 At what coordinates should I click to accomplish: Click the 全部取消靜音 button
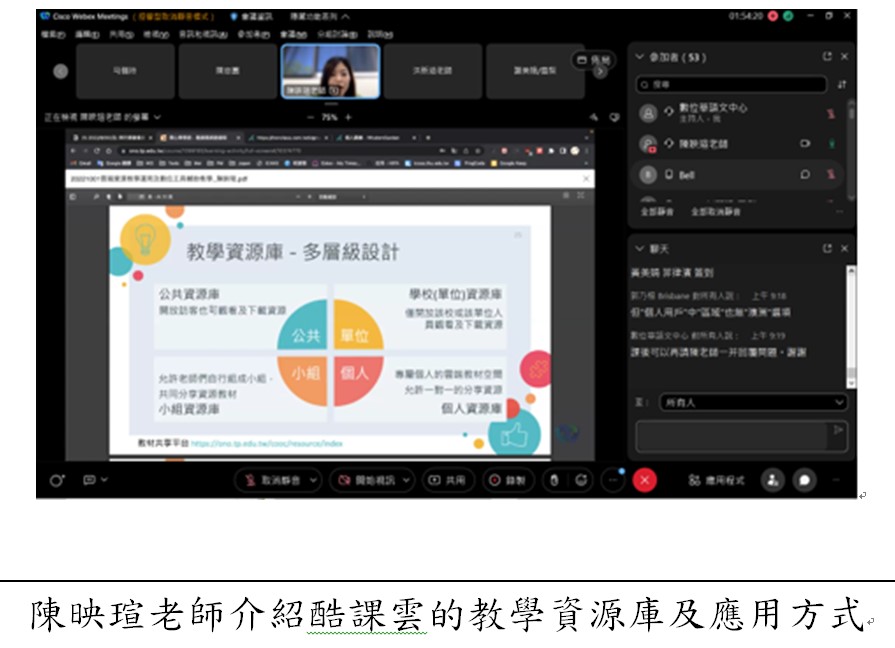(x=716, y=211)
